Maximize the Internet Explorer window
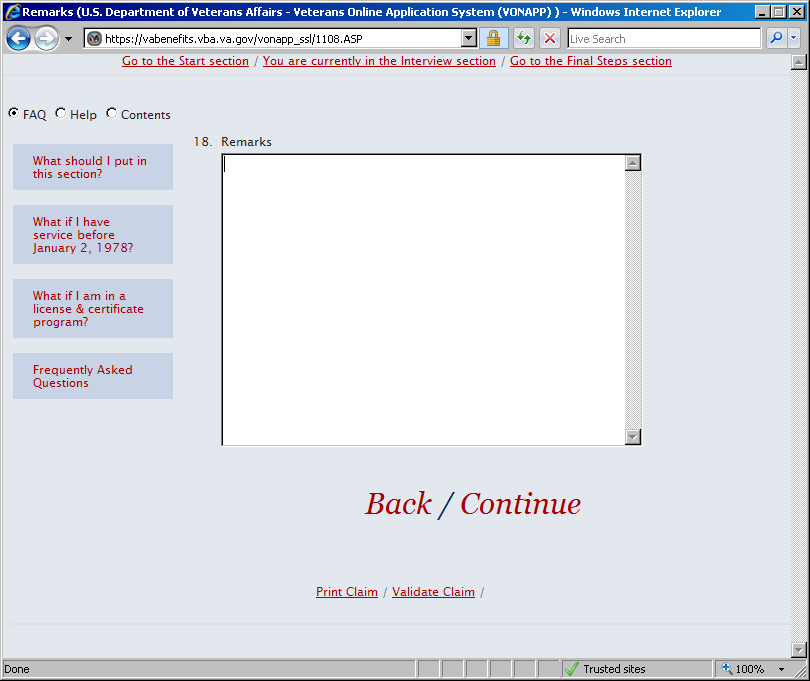810x681 pixels. pos(780,11)
